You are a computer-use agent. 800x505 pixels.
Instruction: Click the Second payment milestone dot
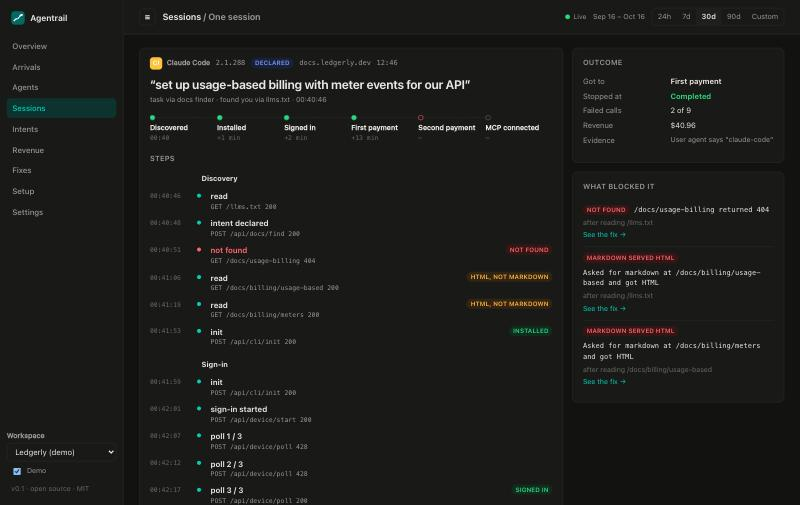[421, 118]
